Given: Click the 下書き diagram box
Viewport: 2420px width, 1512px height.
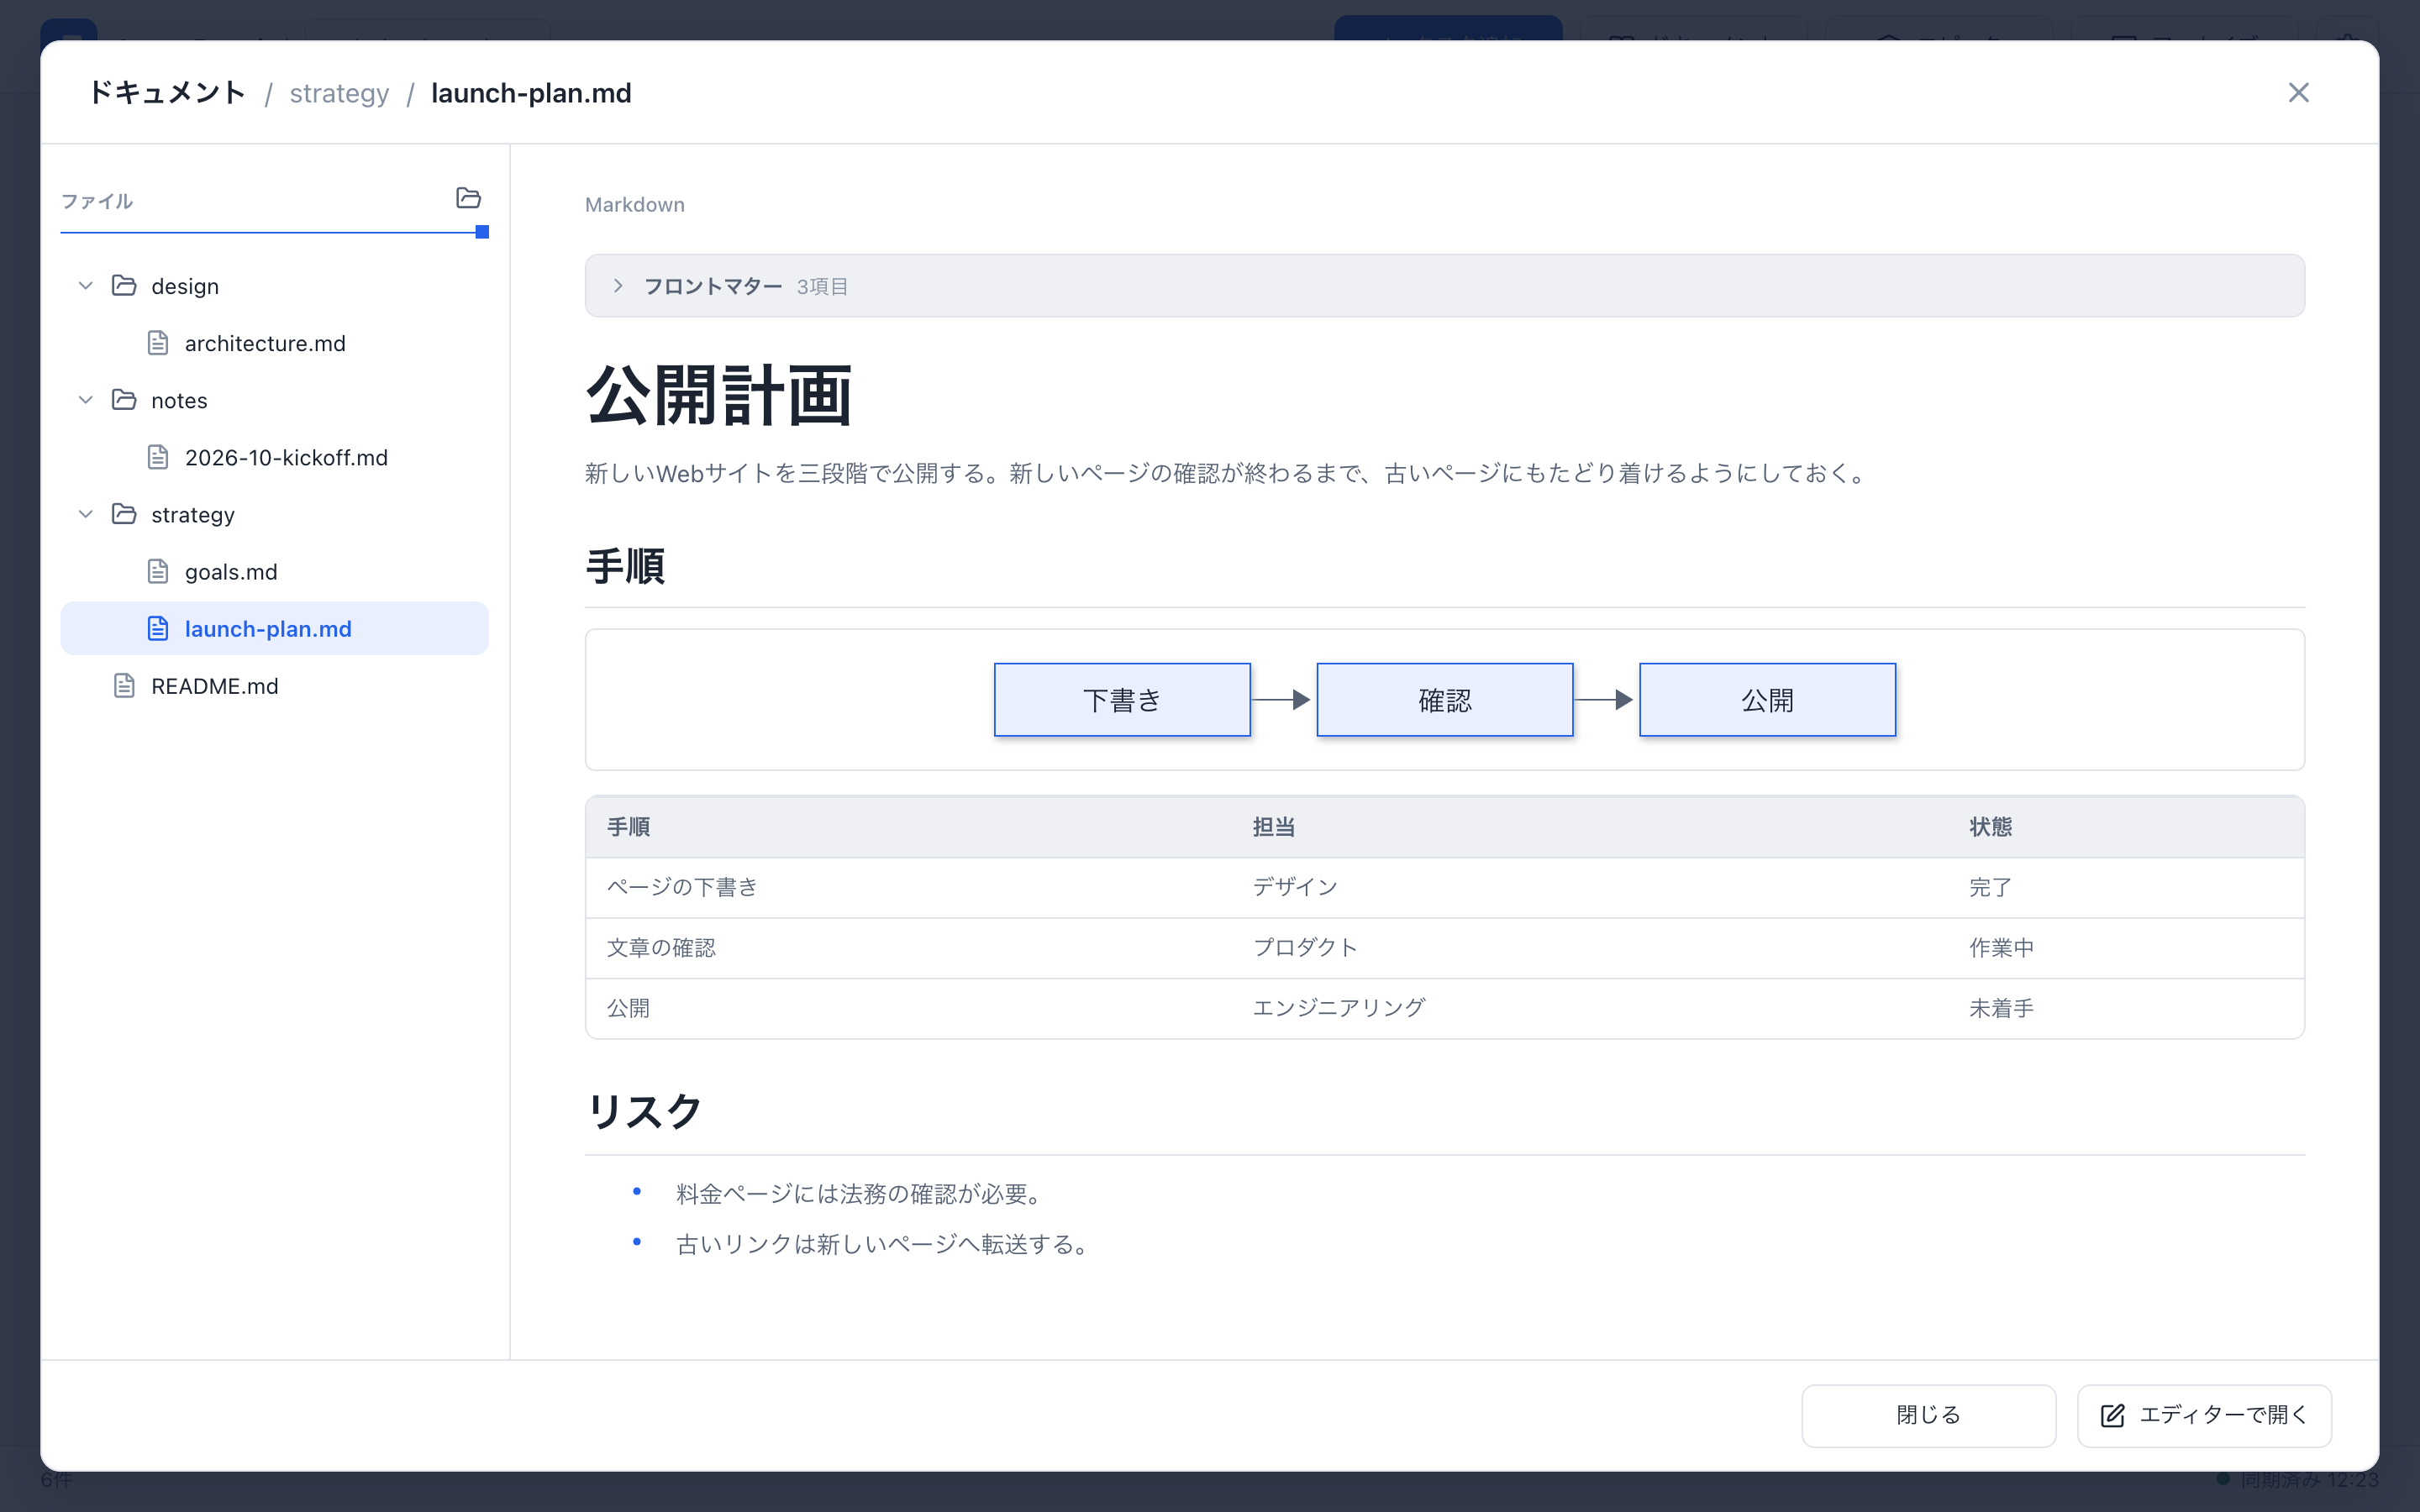Looking at the screenshot, I should click(1122, 700).
